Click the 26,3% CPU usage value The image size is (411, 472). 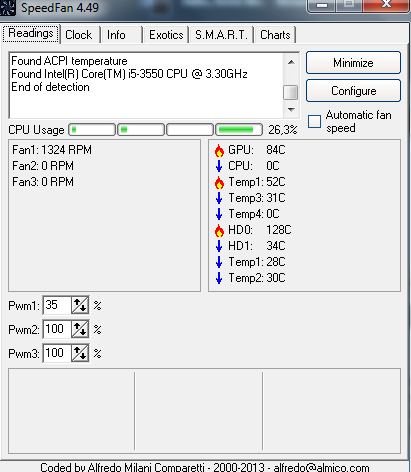pyautogui.click(x=283, y=130)
